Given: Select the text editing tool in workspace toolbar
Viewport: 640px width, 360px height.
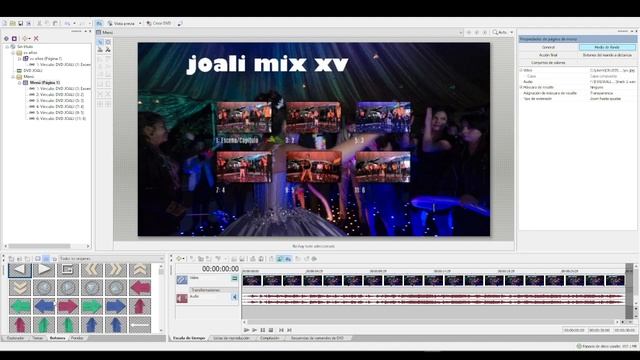Looking at the screenshot, I should (x=108, y=50).
